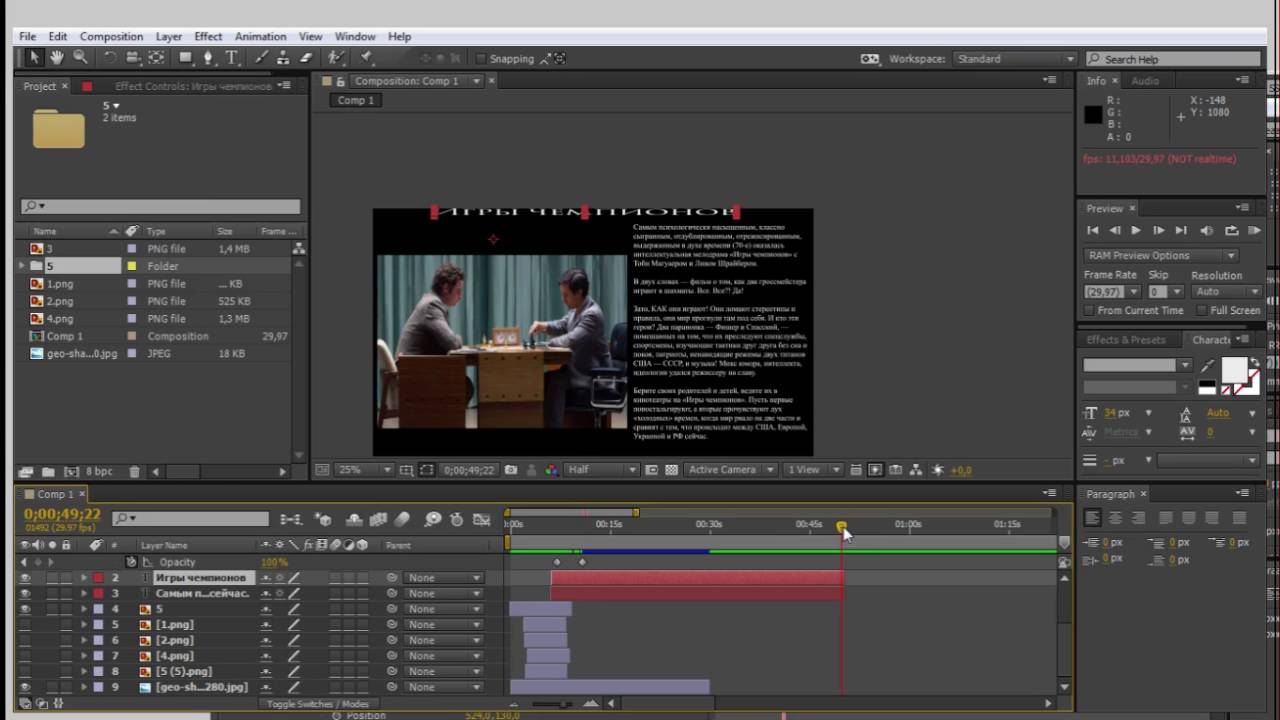The height and width of the screenshot is (720, 1280).
Task: Click the red label color of layer 2
Action: click(x=98, y=578)
